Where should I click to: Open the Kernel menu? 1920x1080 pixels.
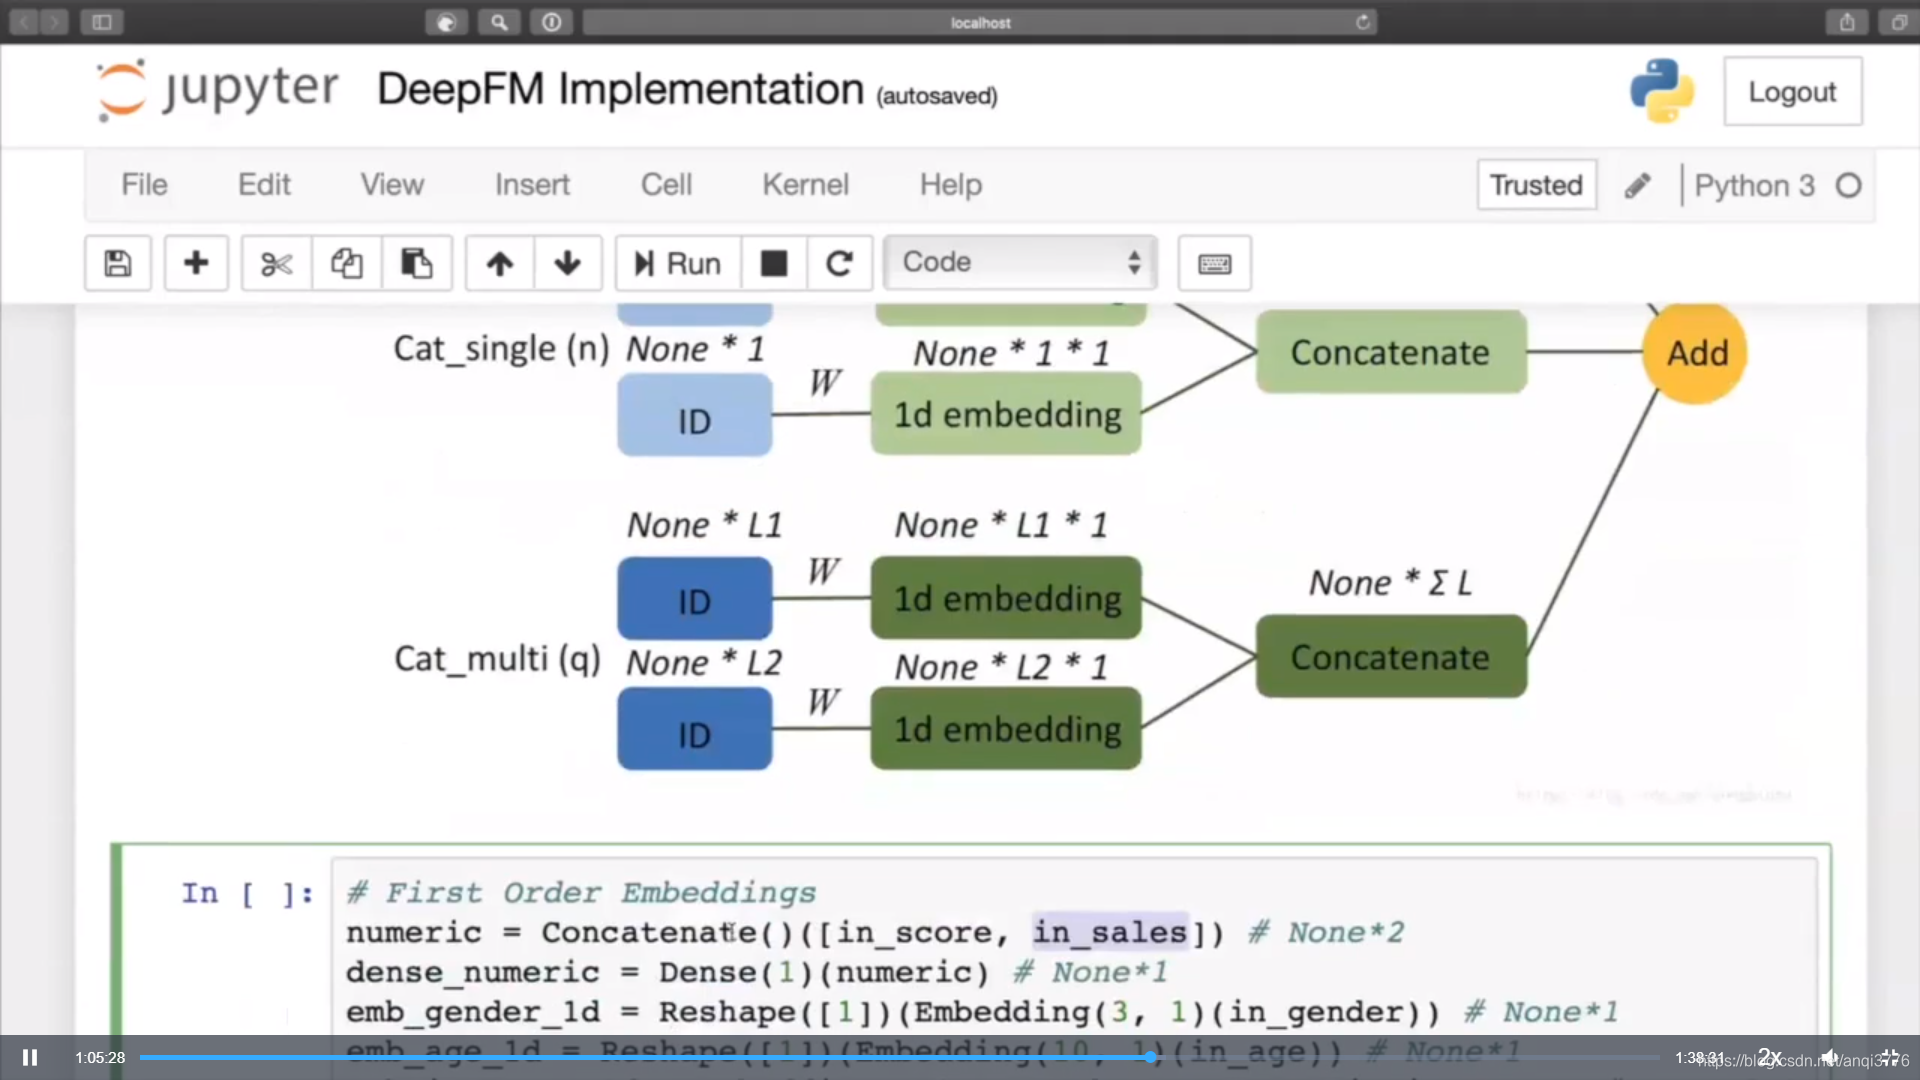pyautogui.click(x=806, y=185)
